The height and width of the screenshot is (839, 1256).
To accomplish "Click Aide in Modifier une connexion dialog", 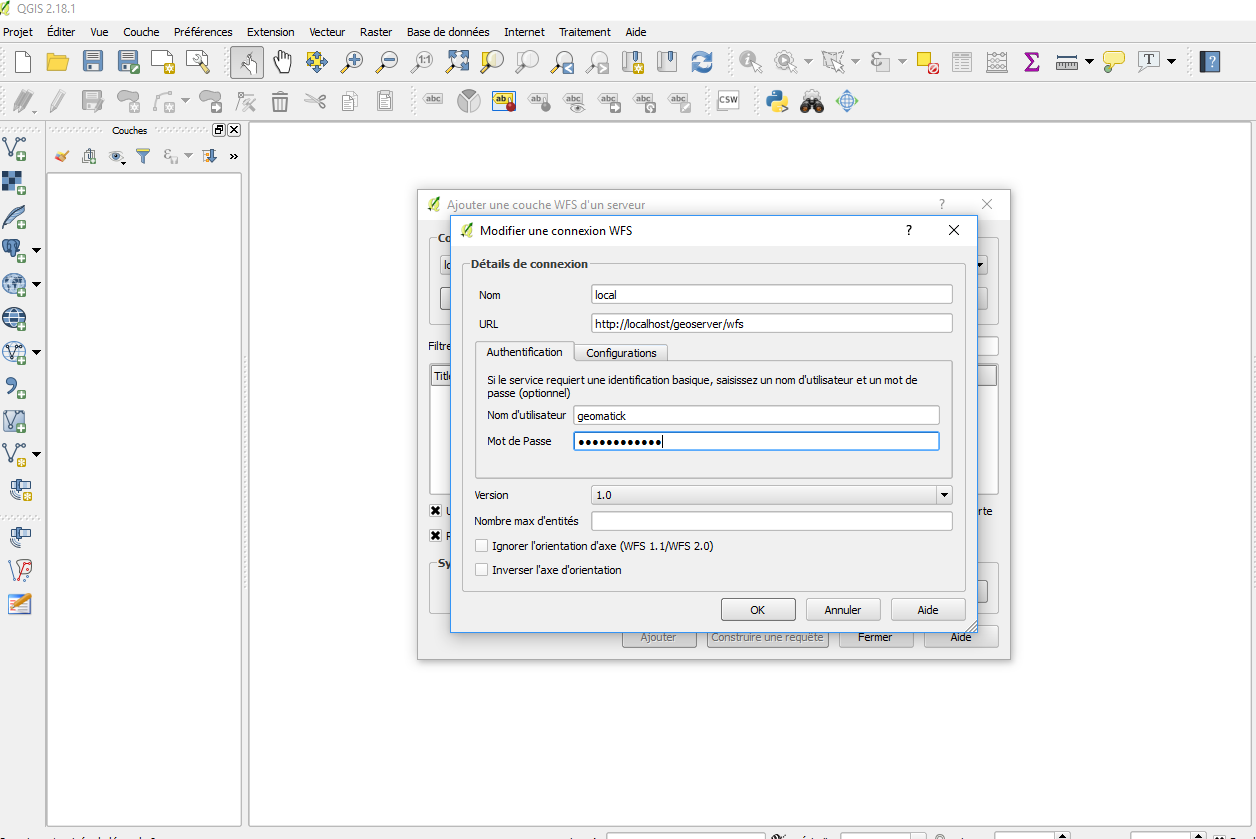I will (x=928, y=610).
